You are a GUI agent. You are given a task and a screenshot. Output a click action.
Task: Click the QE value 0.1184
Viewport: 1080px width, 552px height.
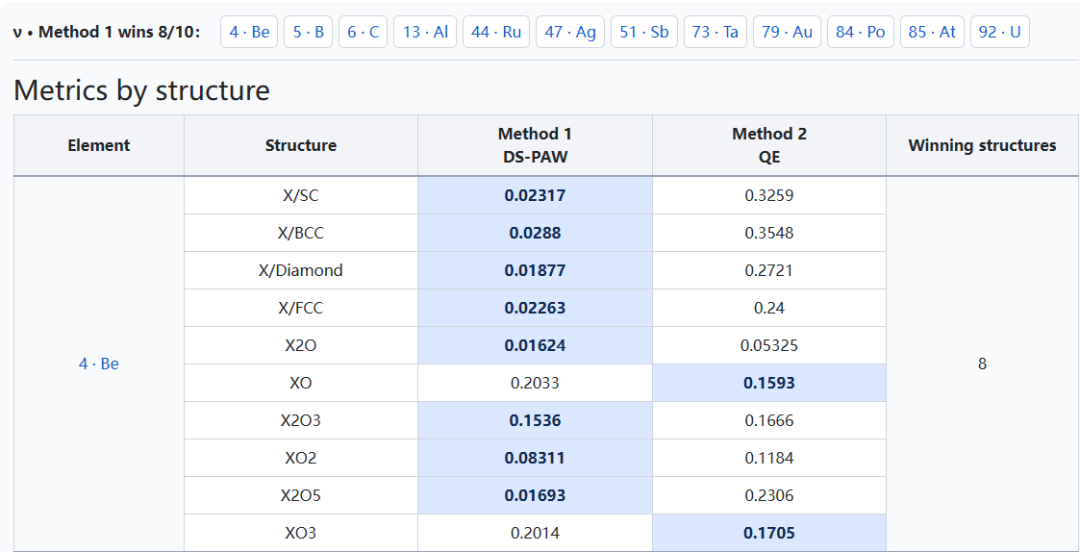(x=769, y=458)
